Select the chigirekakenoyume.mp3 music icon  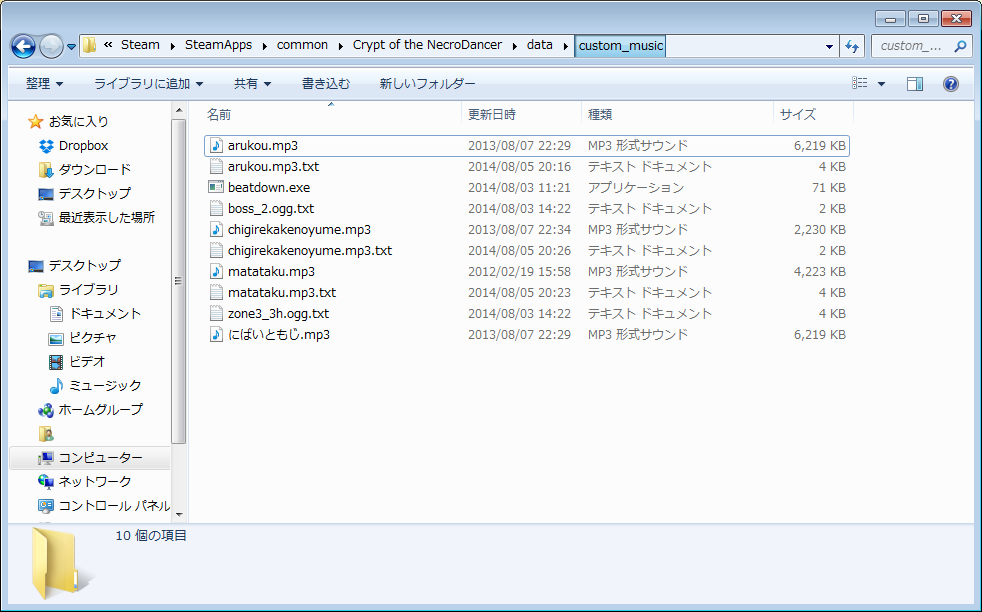216,229
